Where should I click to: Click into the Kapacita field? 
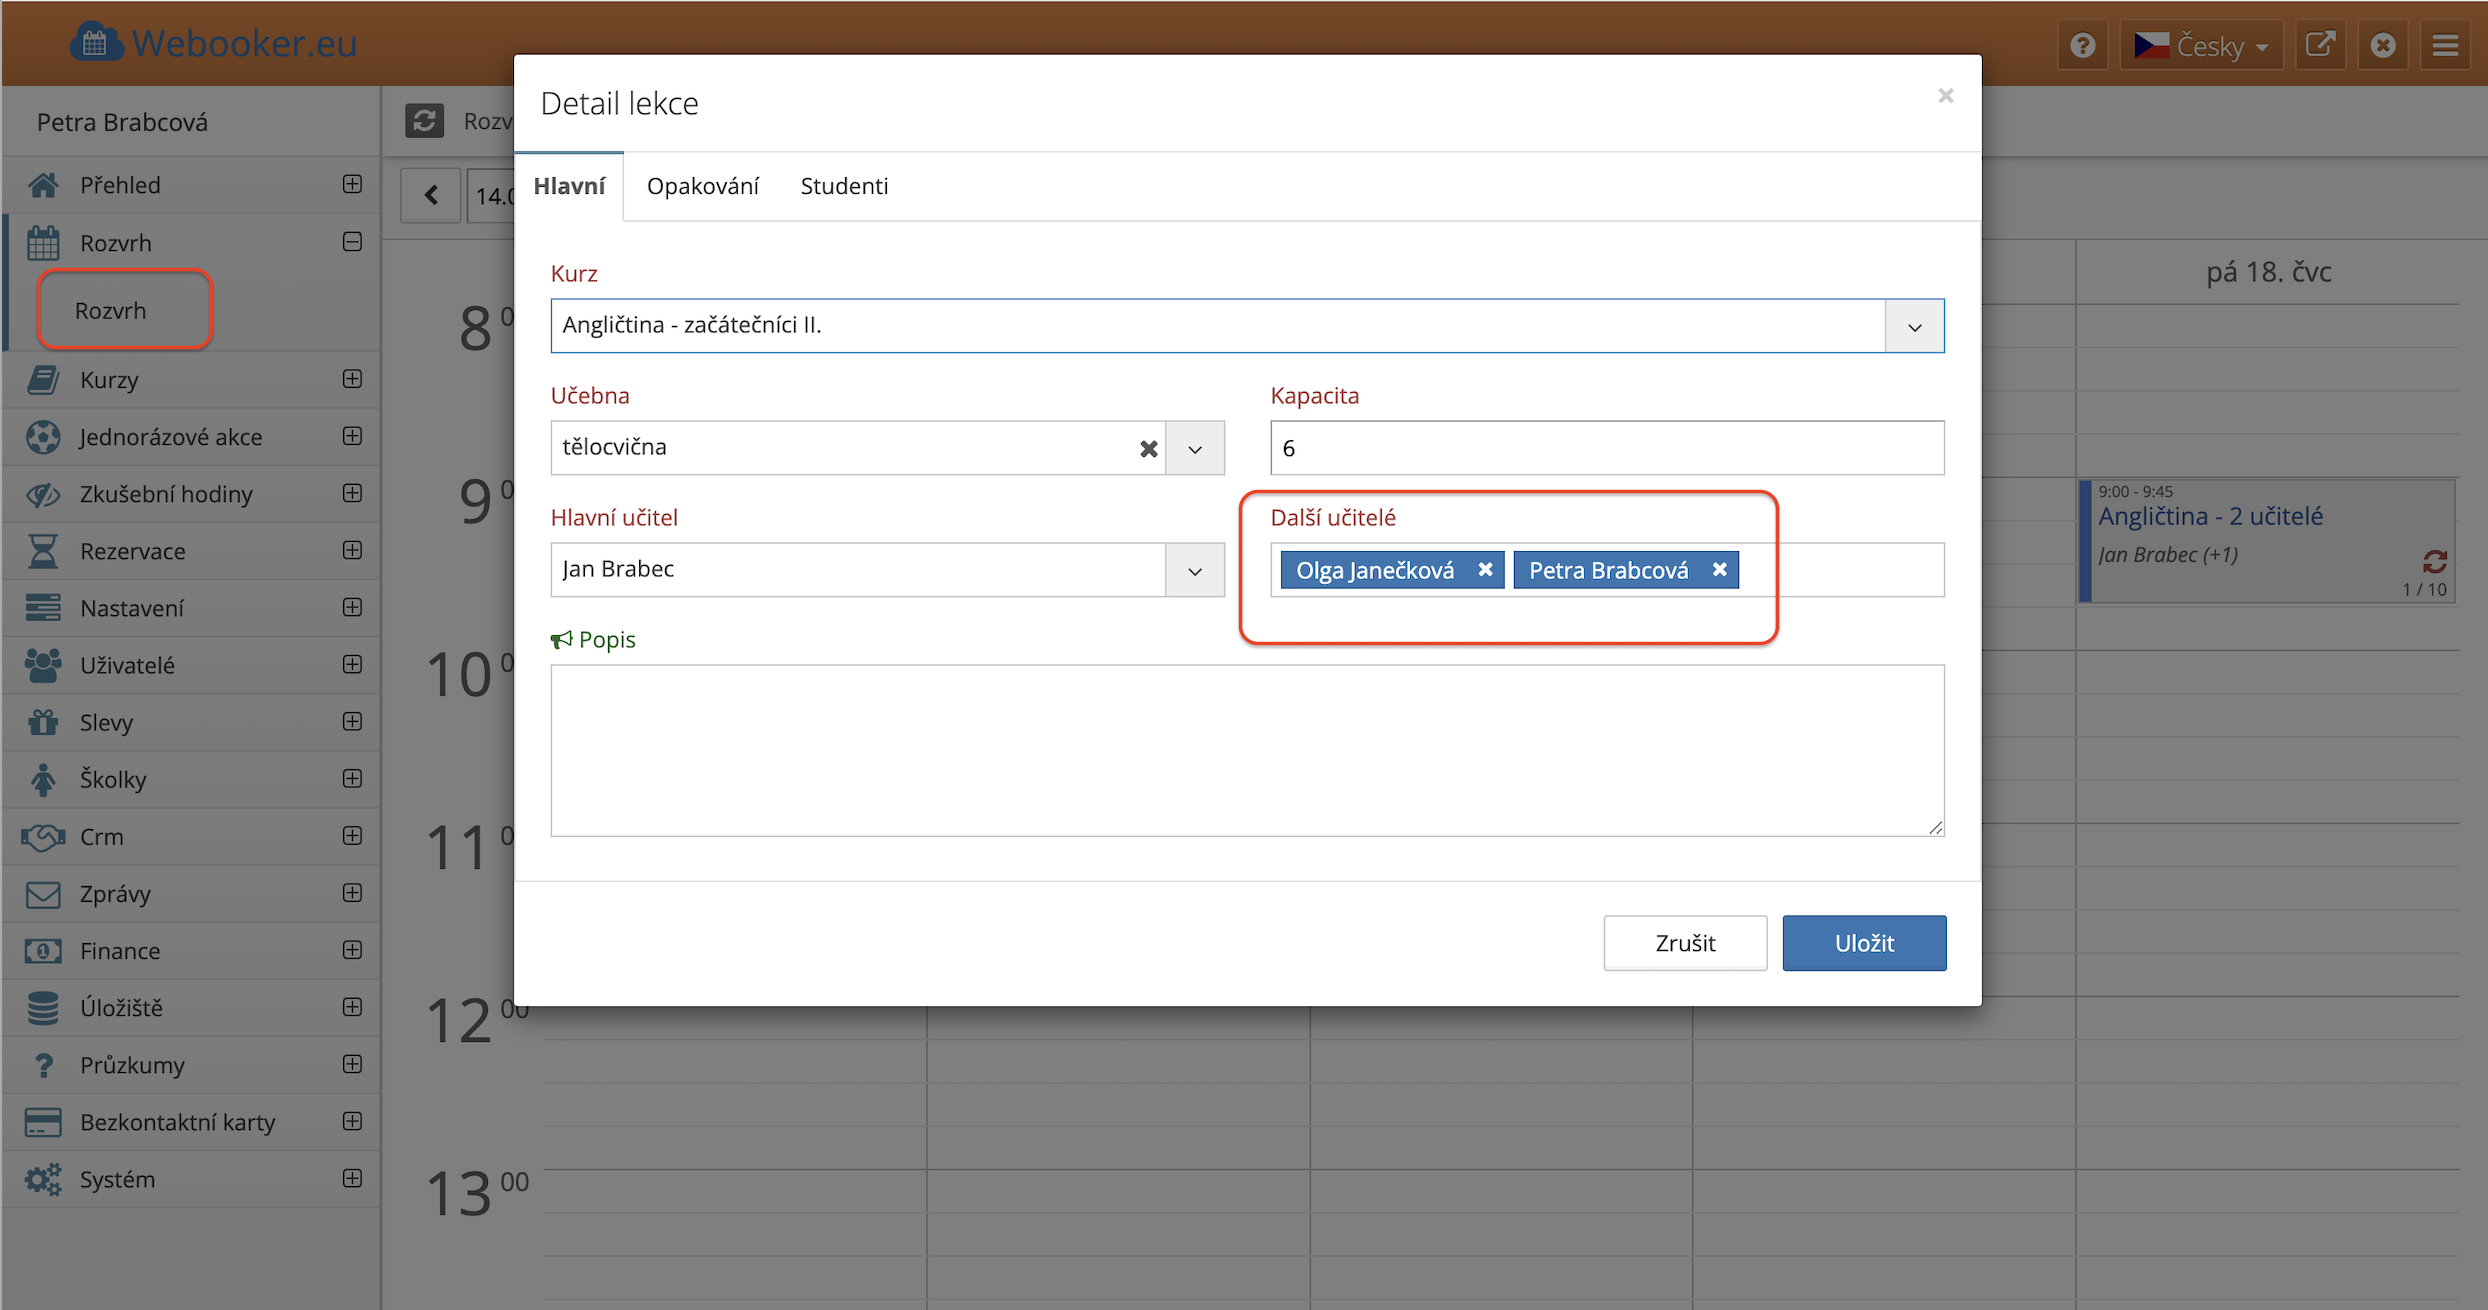point(1606,449)
